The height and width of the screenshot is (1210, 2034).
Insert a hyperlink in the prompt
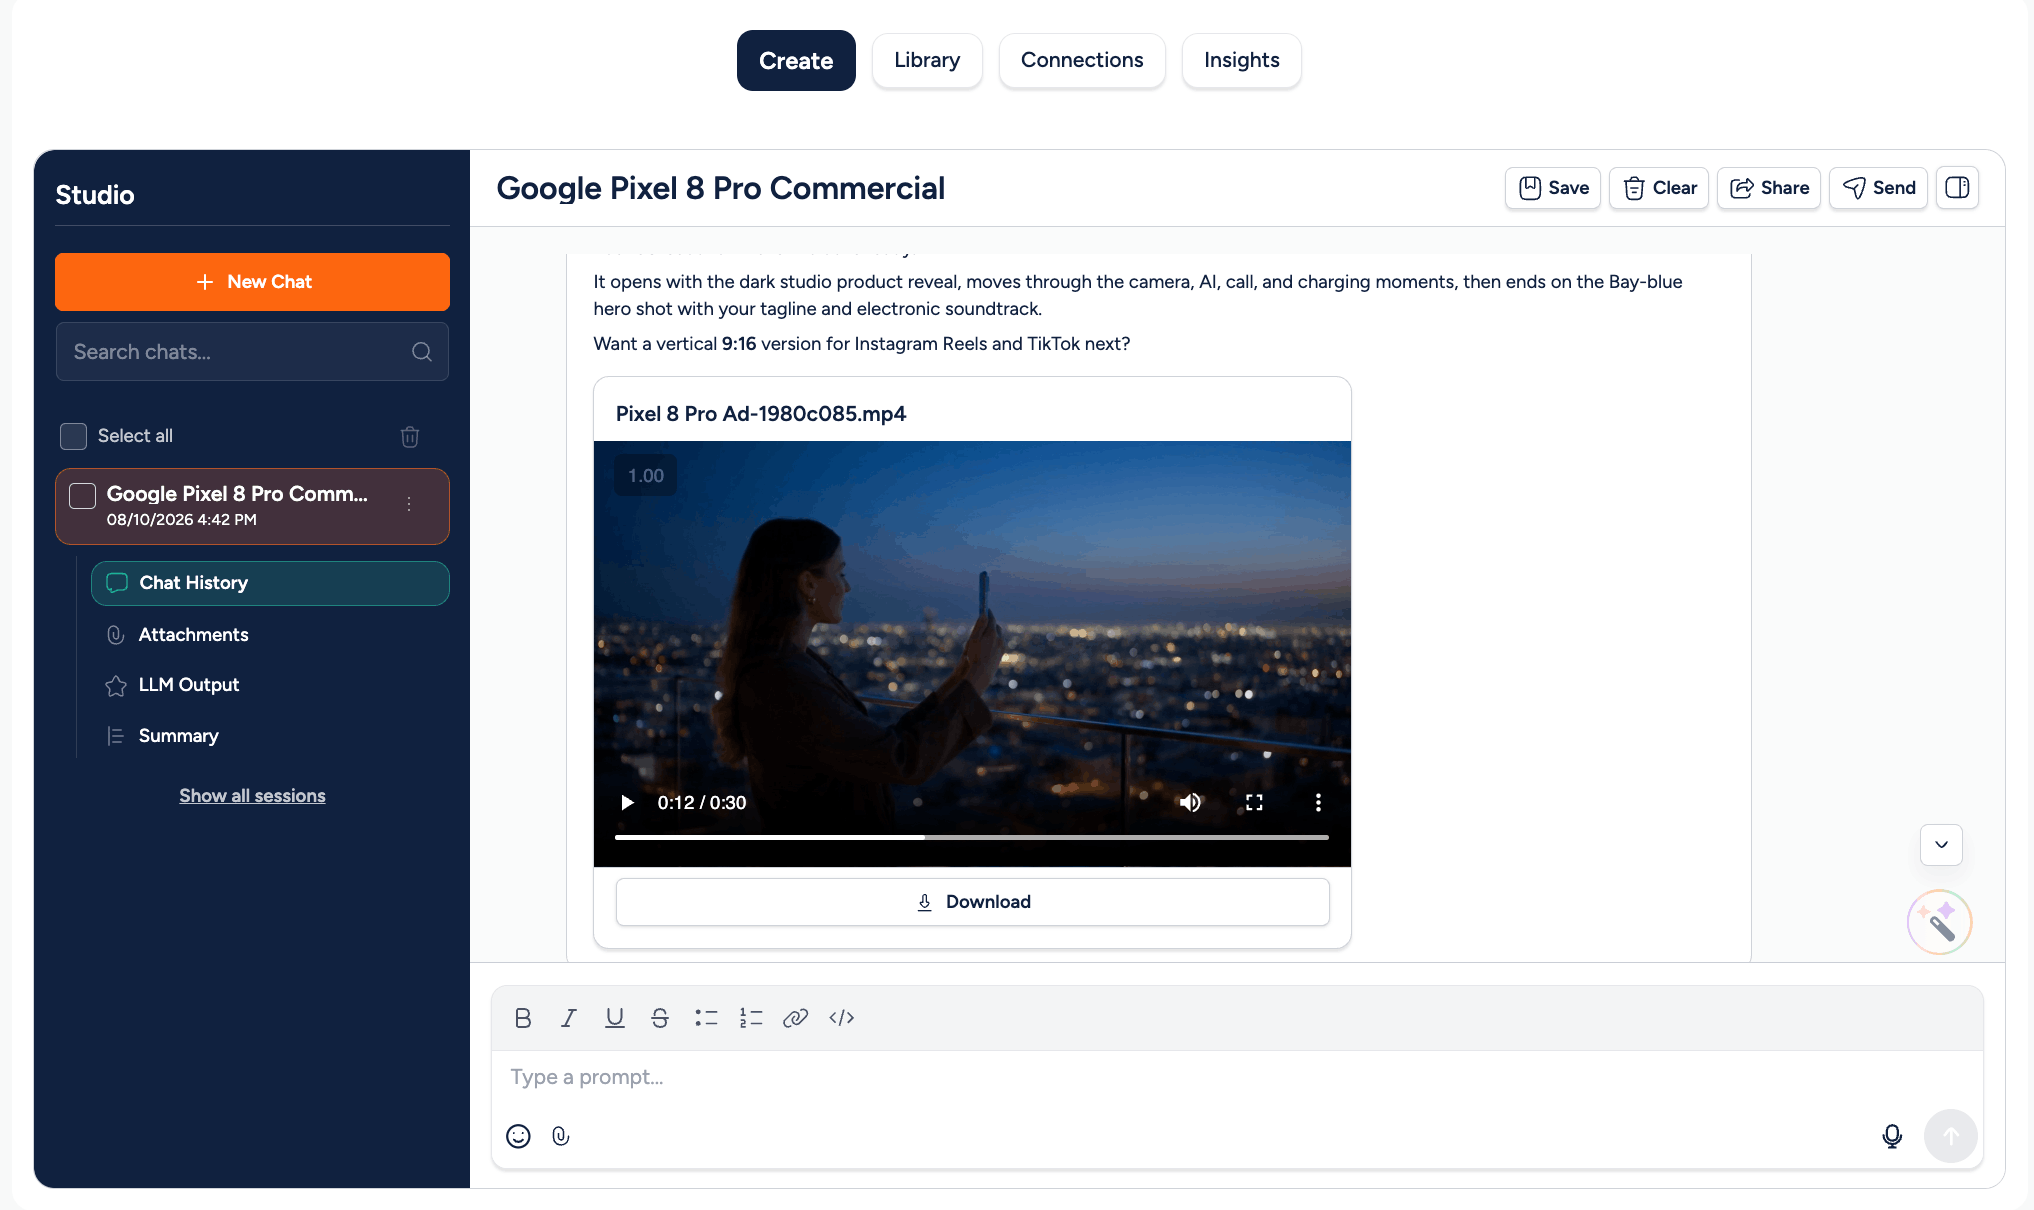pyautogui.click(x=796, y=1018)
